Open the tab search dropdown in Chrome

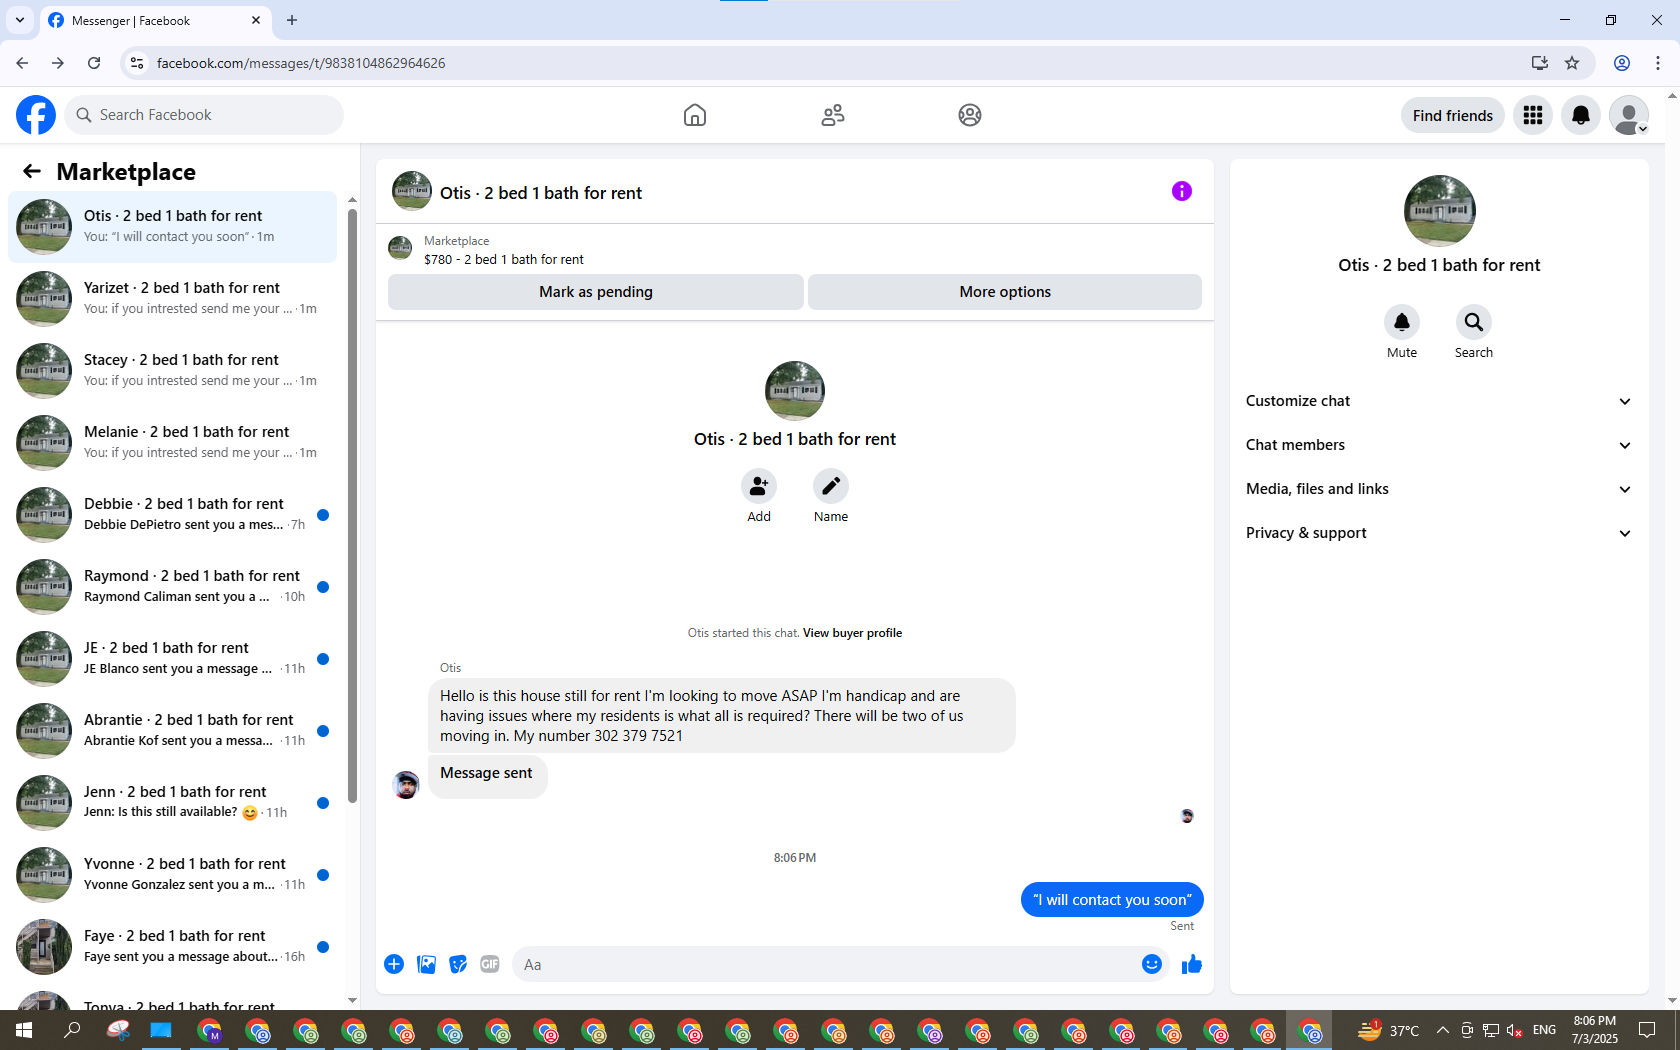[20, 20]
